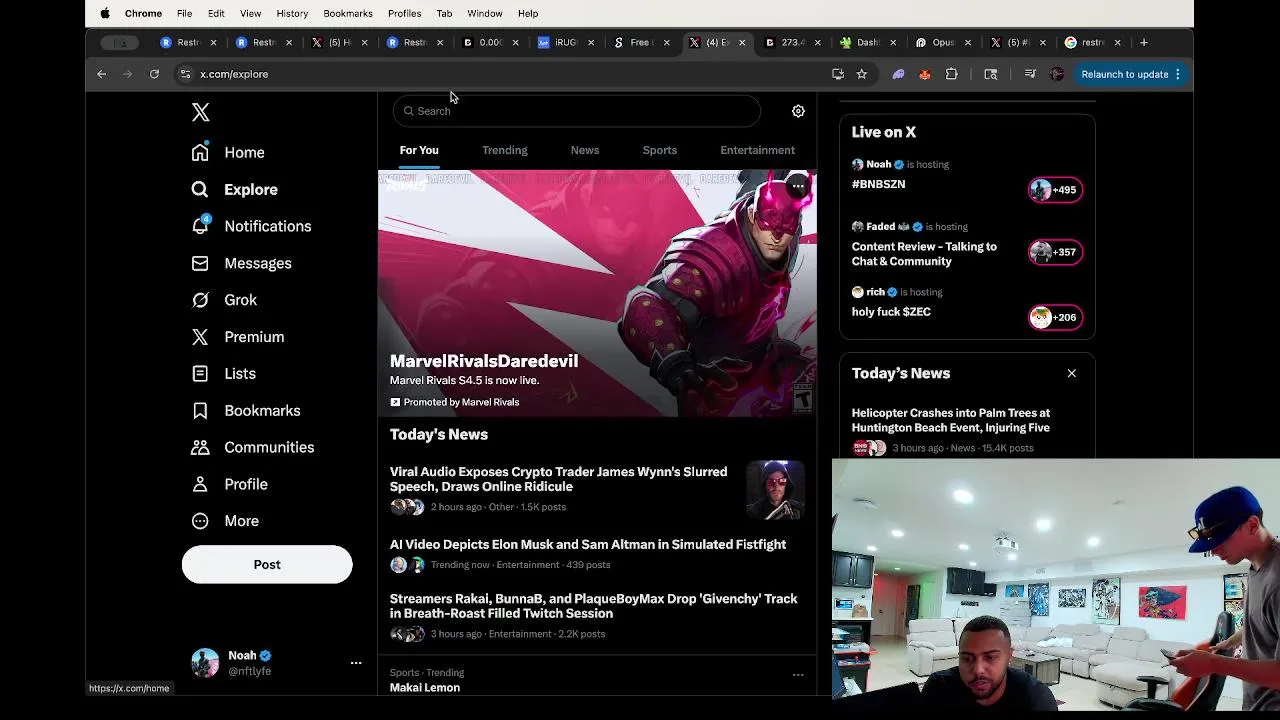
Task: Open the Makai Lemon trending topic
Action: coord(425,688)
